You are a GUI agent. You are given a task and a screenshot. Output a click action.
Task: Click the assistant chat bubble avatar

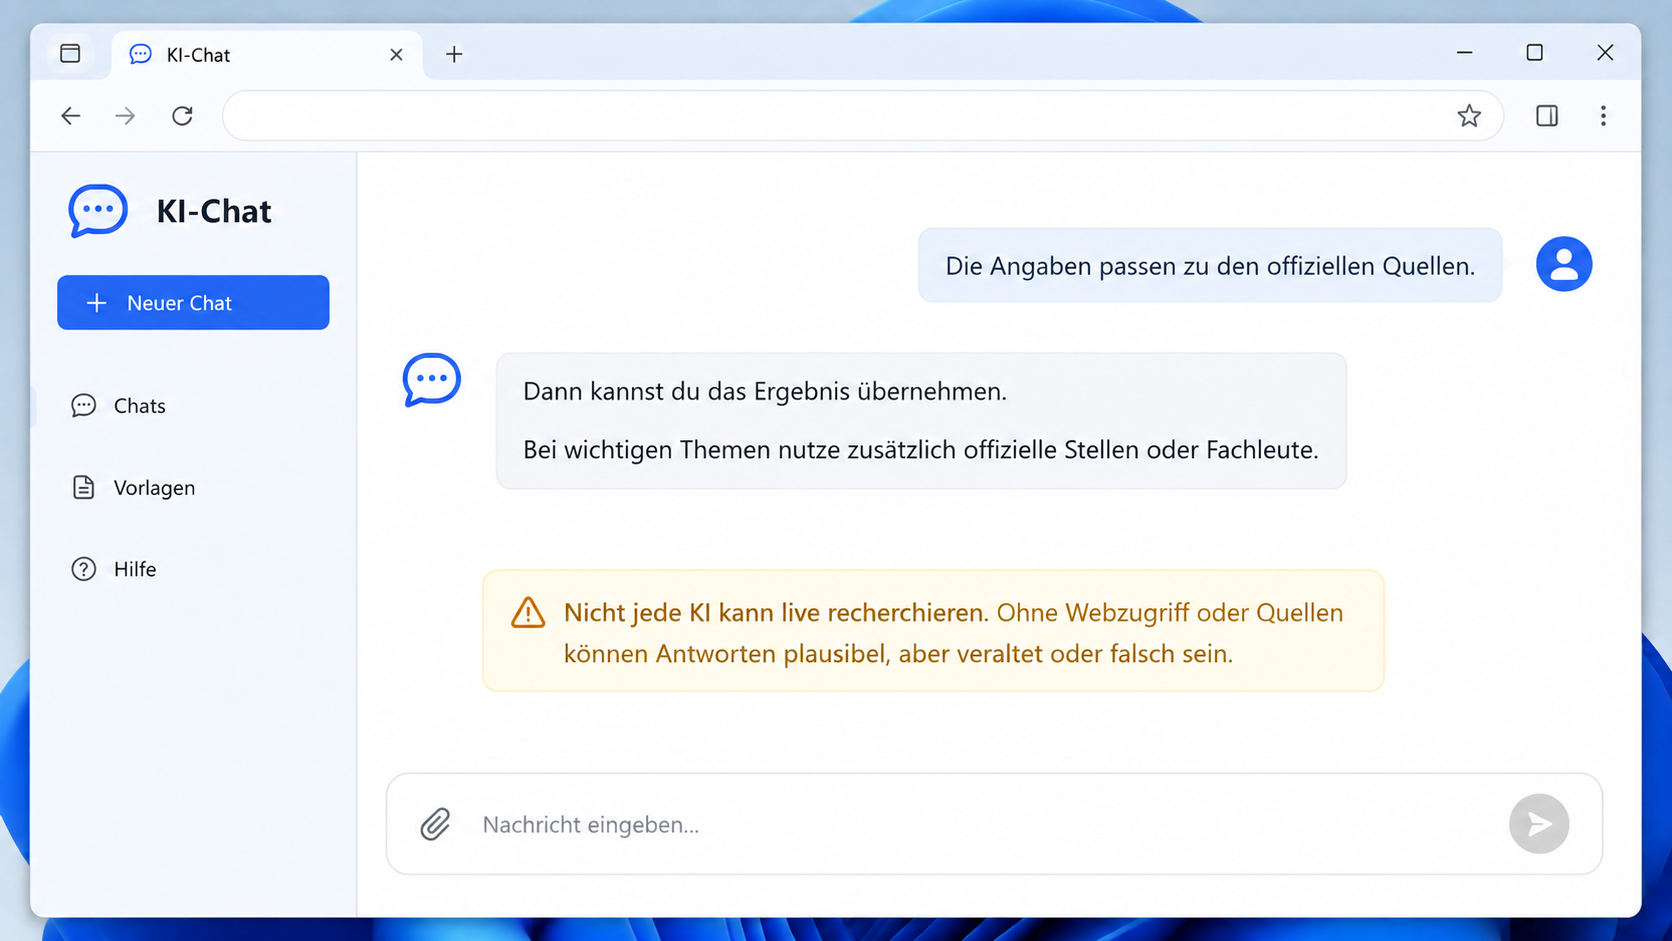pyautogui.click(x=431, y=380)
